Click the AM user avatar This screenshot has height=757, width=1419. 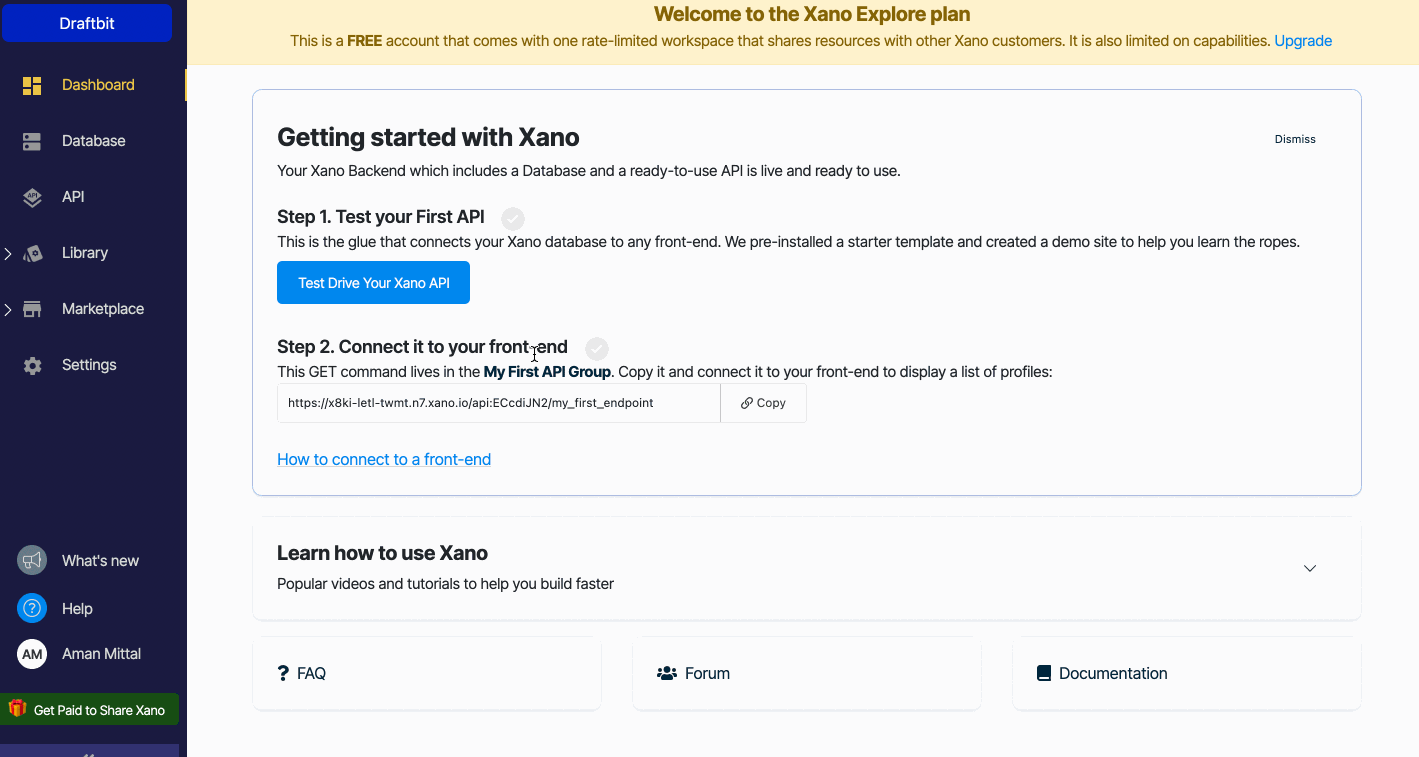32,654
